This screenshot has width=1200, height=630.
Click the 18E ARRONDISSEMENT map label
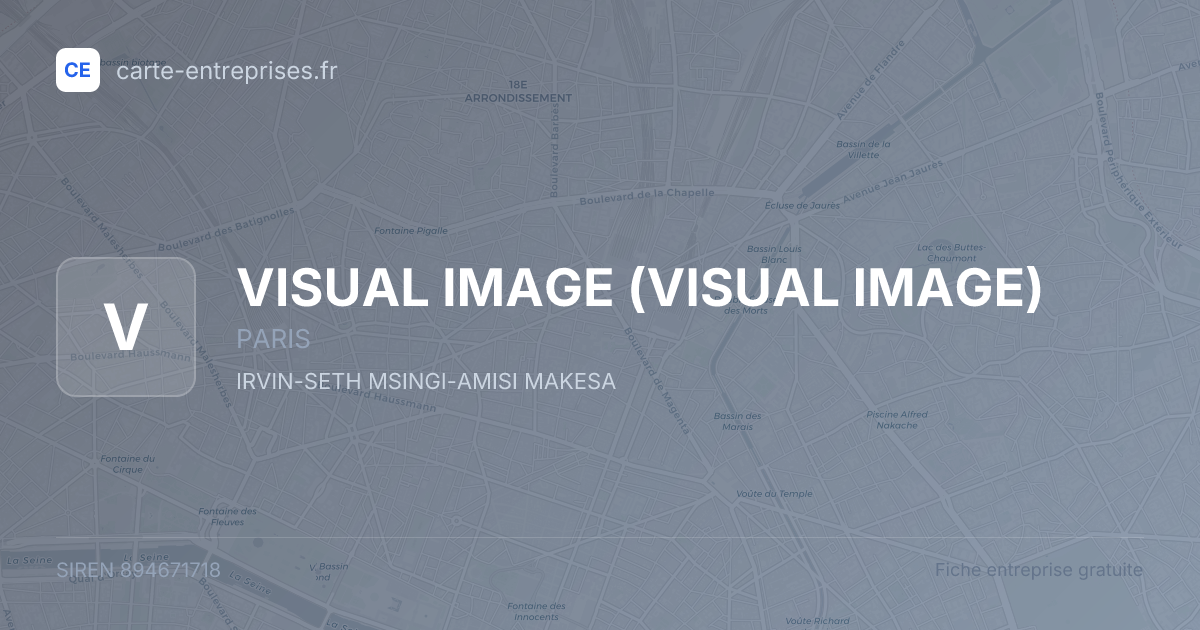(x=518, y=92)
